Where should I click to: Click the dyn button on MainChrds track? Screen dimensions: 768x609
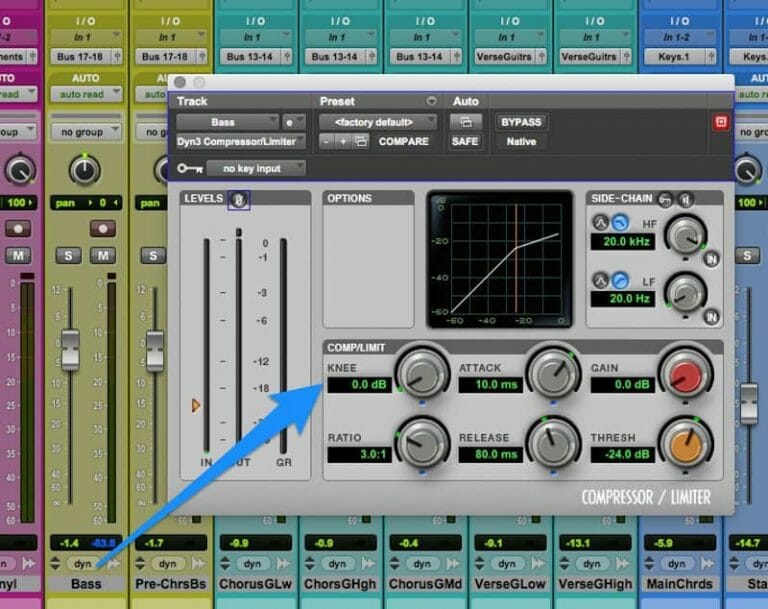(x=676, y=564)
